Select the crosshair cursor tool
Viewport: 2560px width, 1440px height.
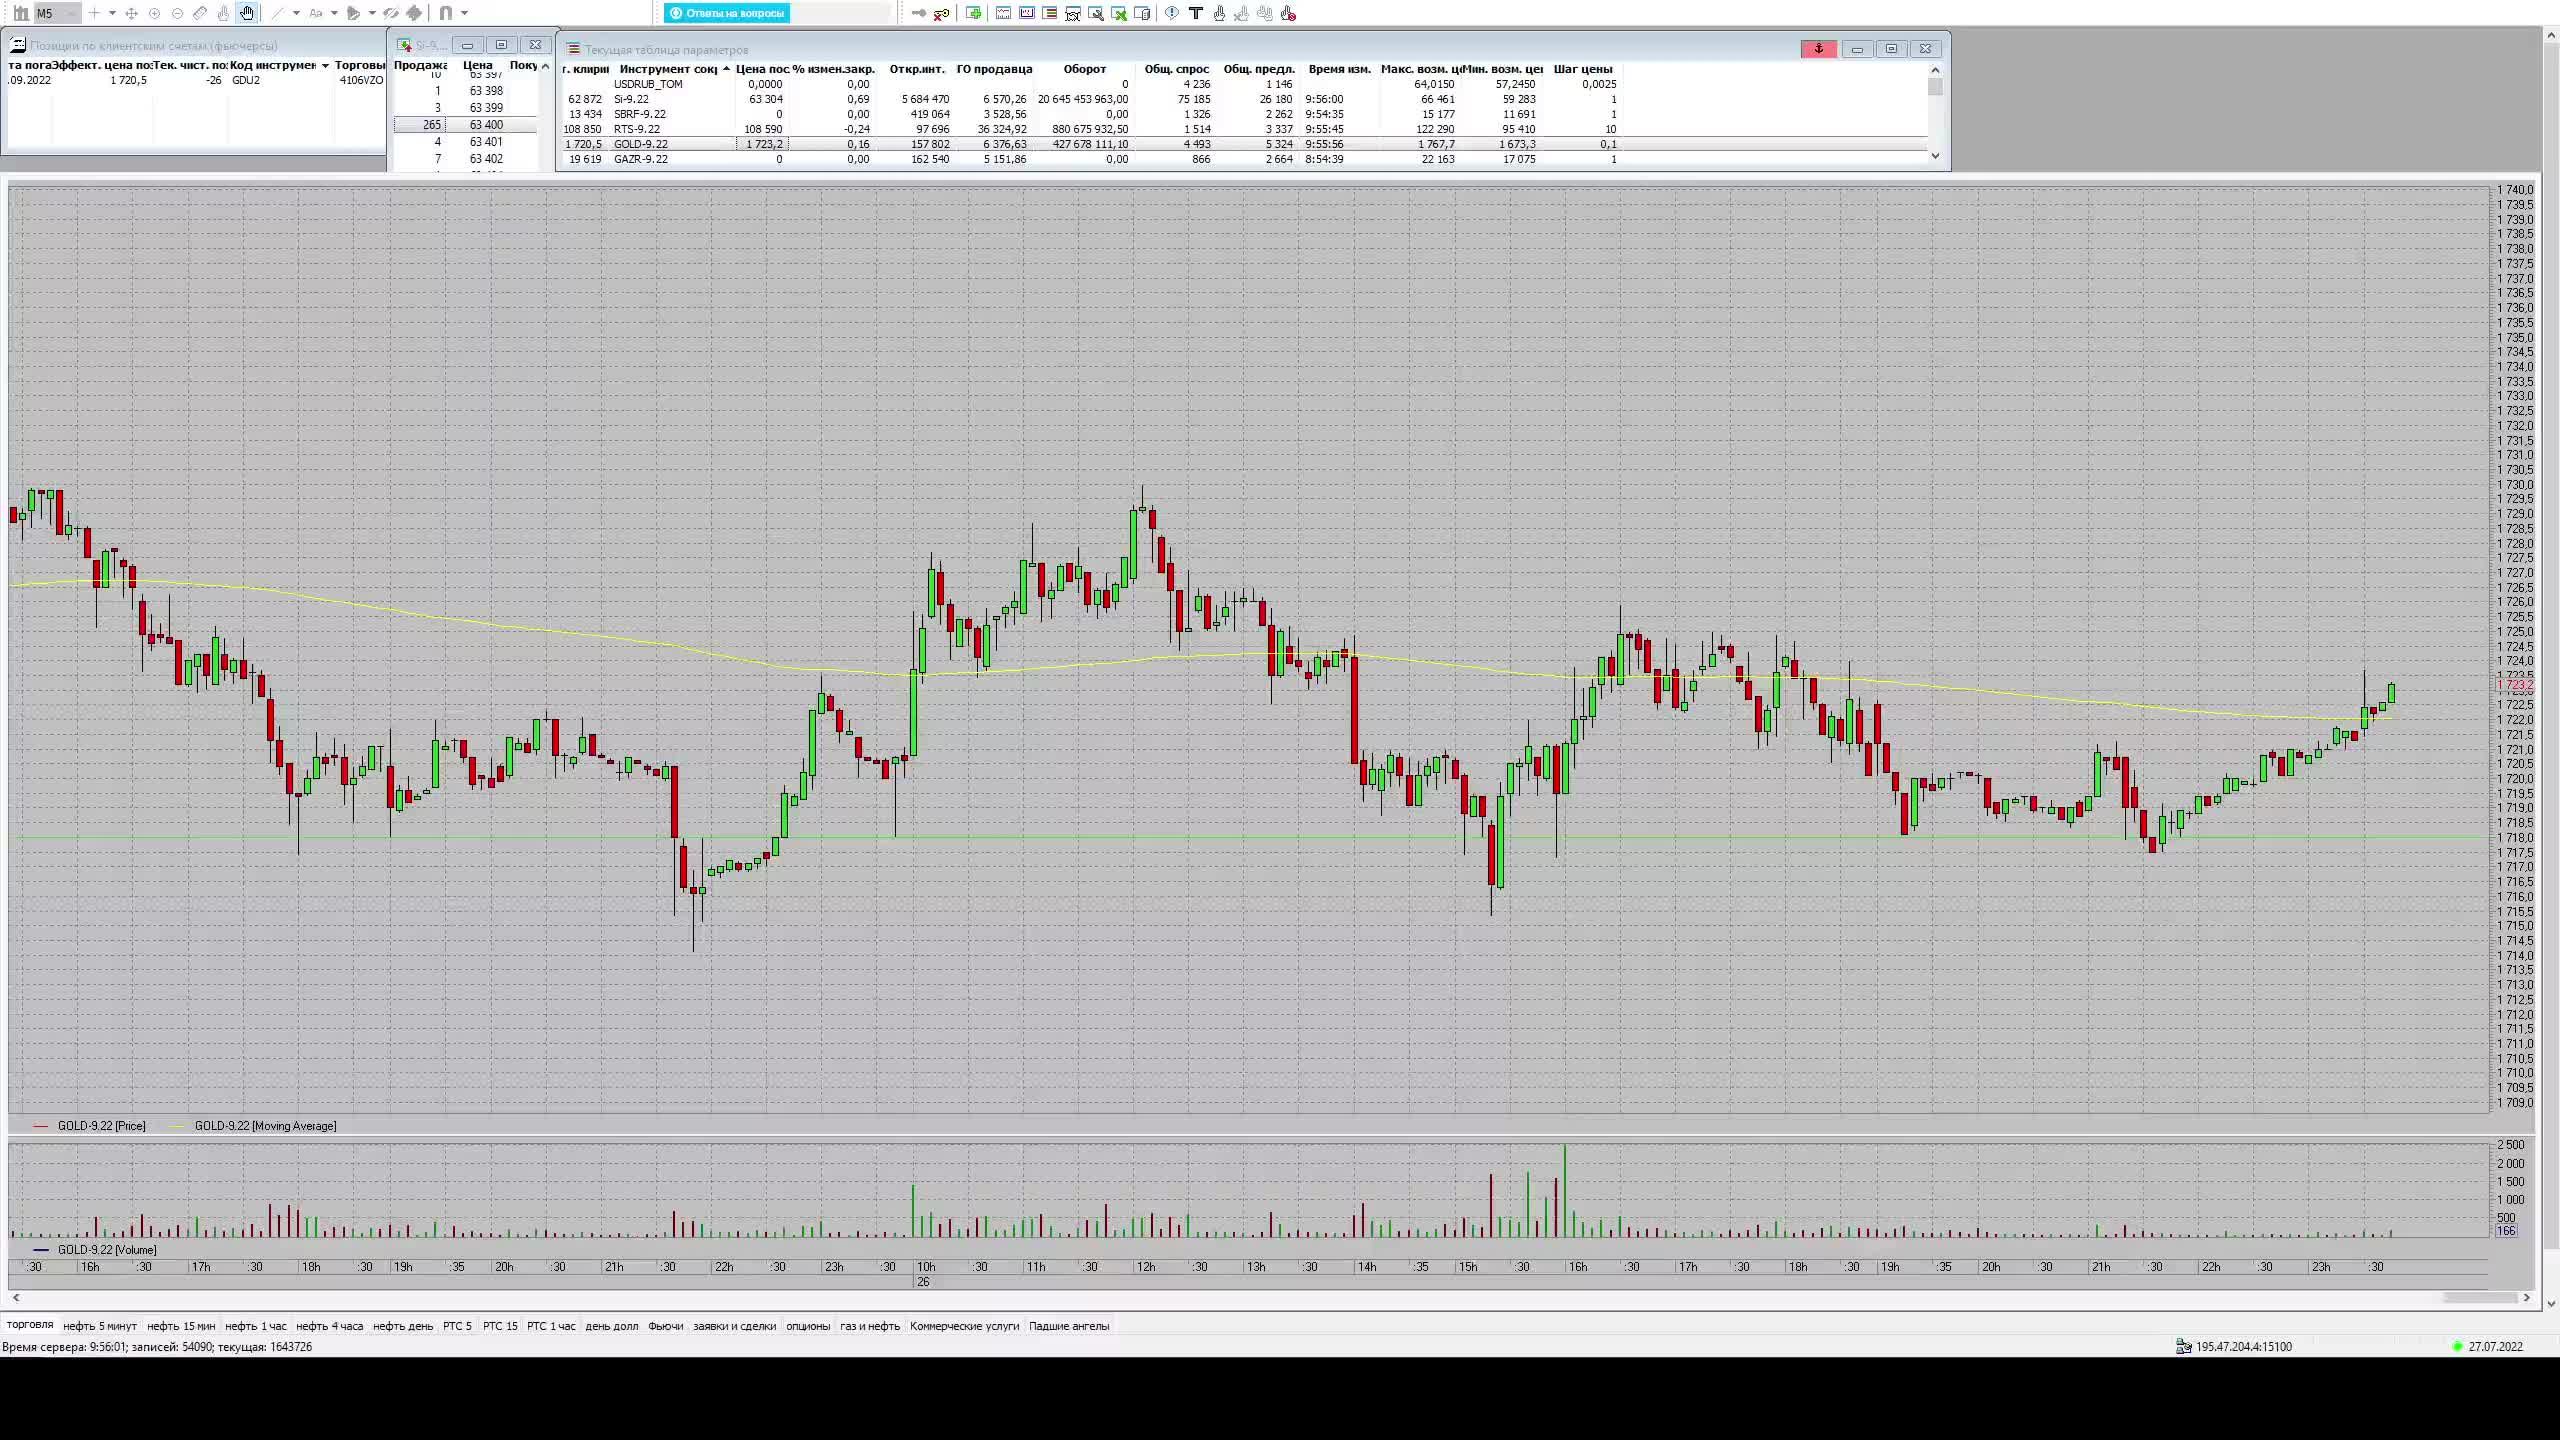point(94,13)
